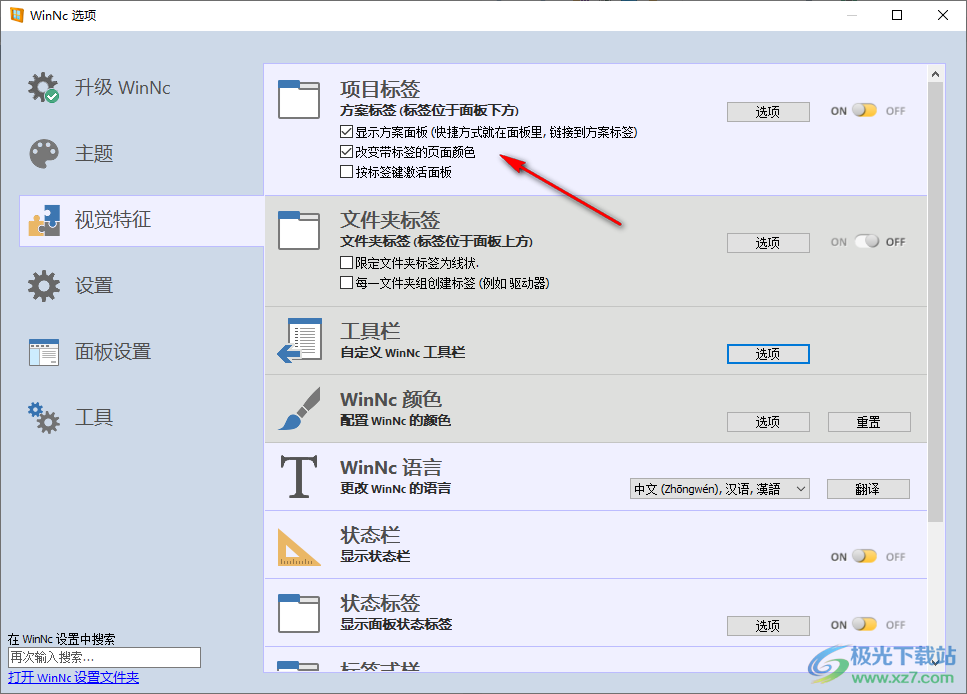Click 选项 button for 文件夹标签

point(768,243)
